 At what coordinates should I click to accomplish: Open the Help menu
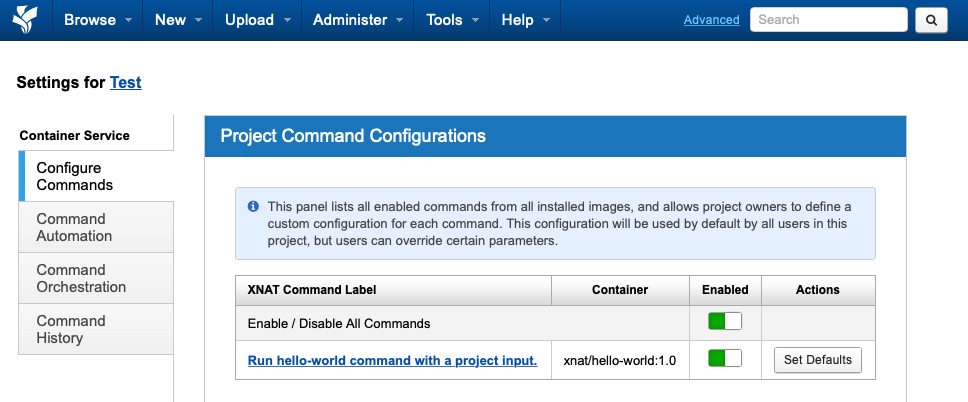[x=525, y=20]
